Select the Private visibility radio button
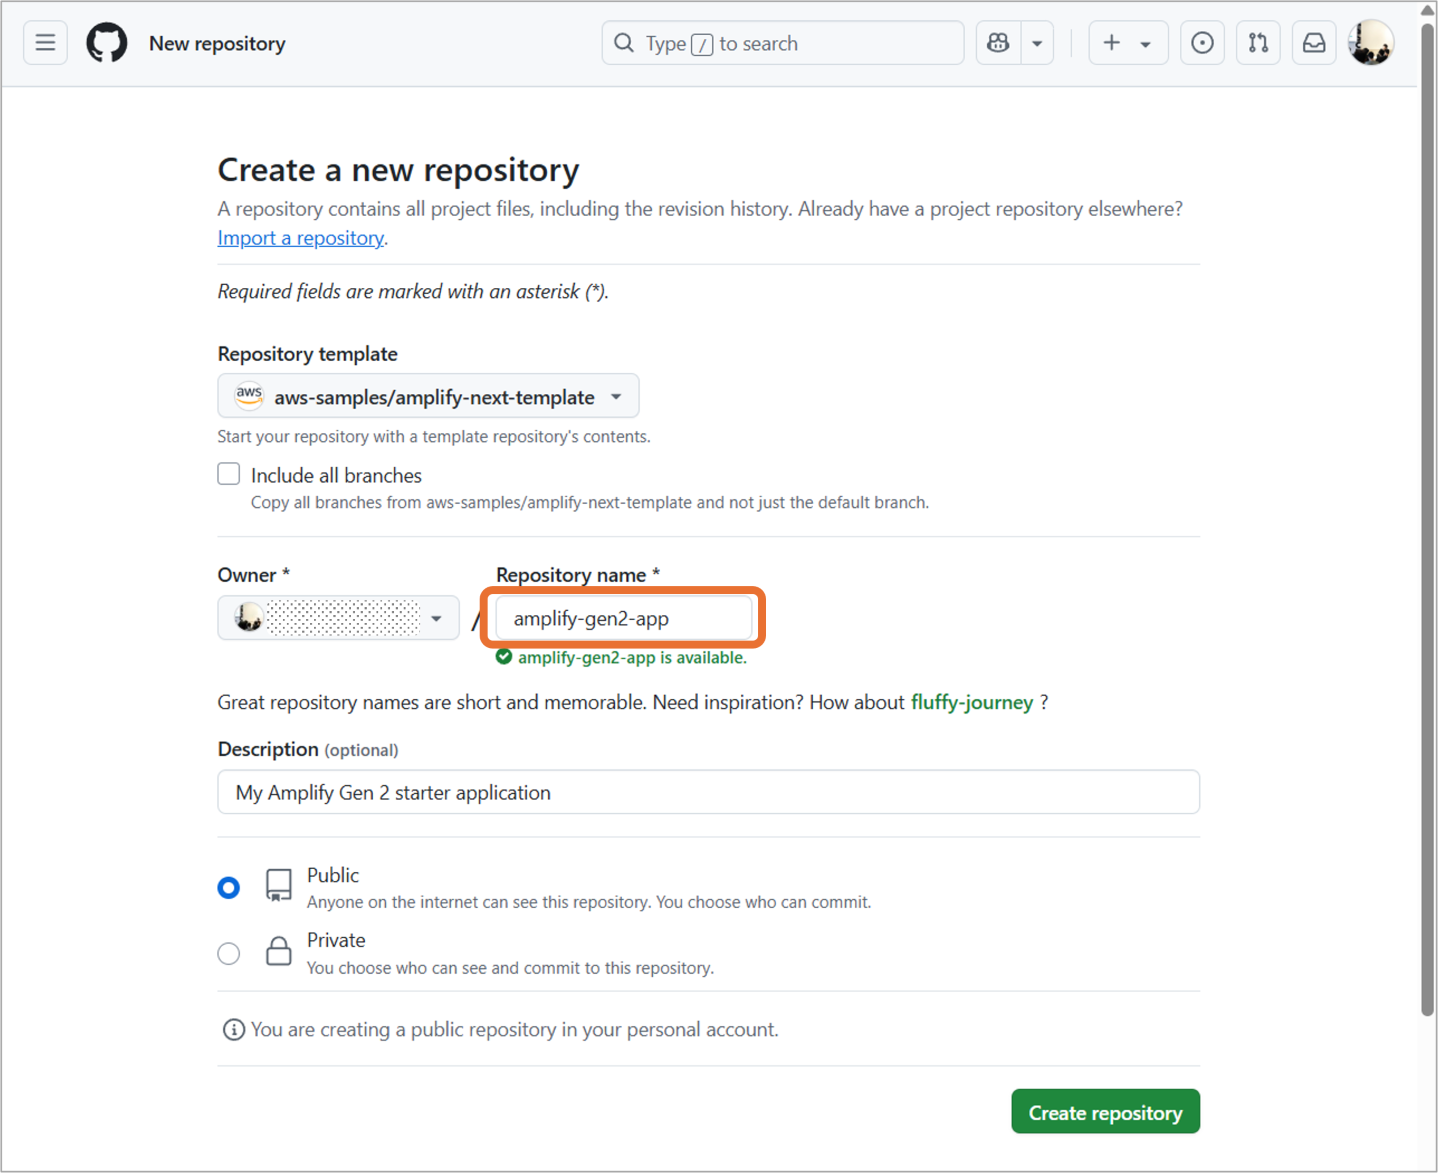Image resolution: width=1438 pixels, height=1173 pixels. pyautogui.click(x=229, y=953)
